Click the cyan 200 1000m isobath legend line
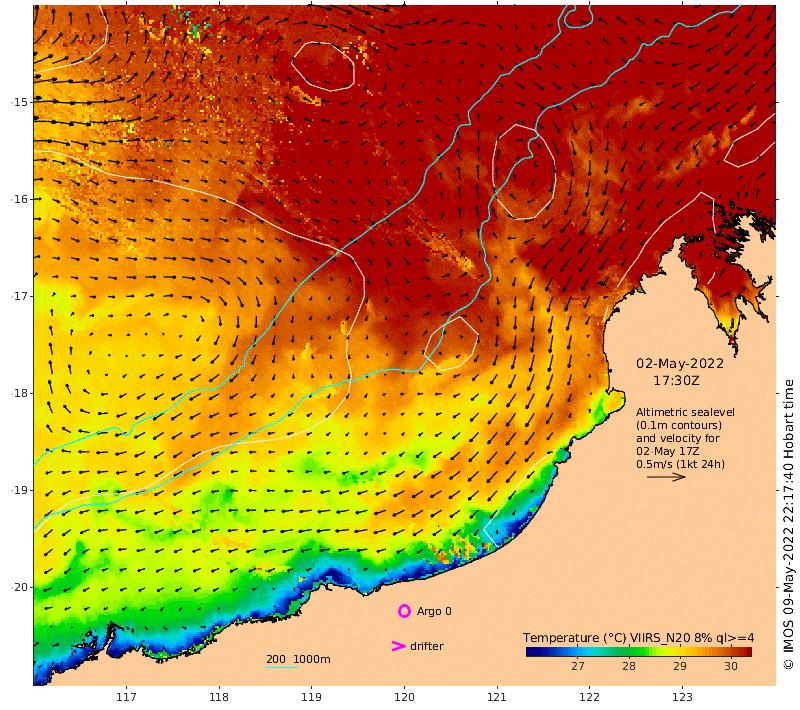This screenshot has width=800, height=710. pyautogui.click(x=282, y=667)
